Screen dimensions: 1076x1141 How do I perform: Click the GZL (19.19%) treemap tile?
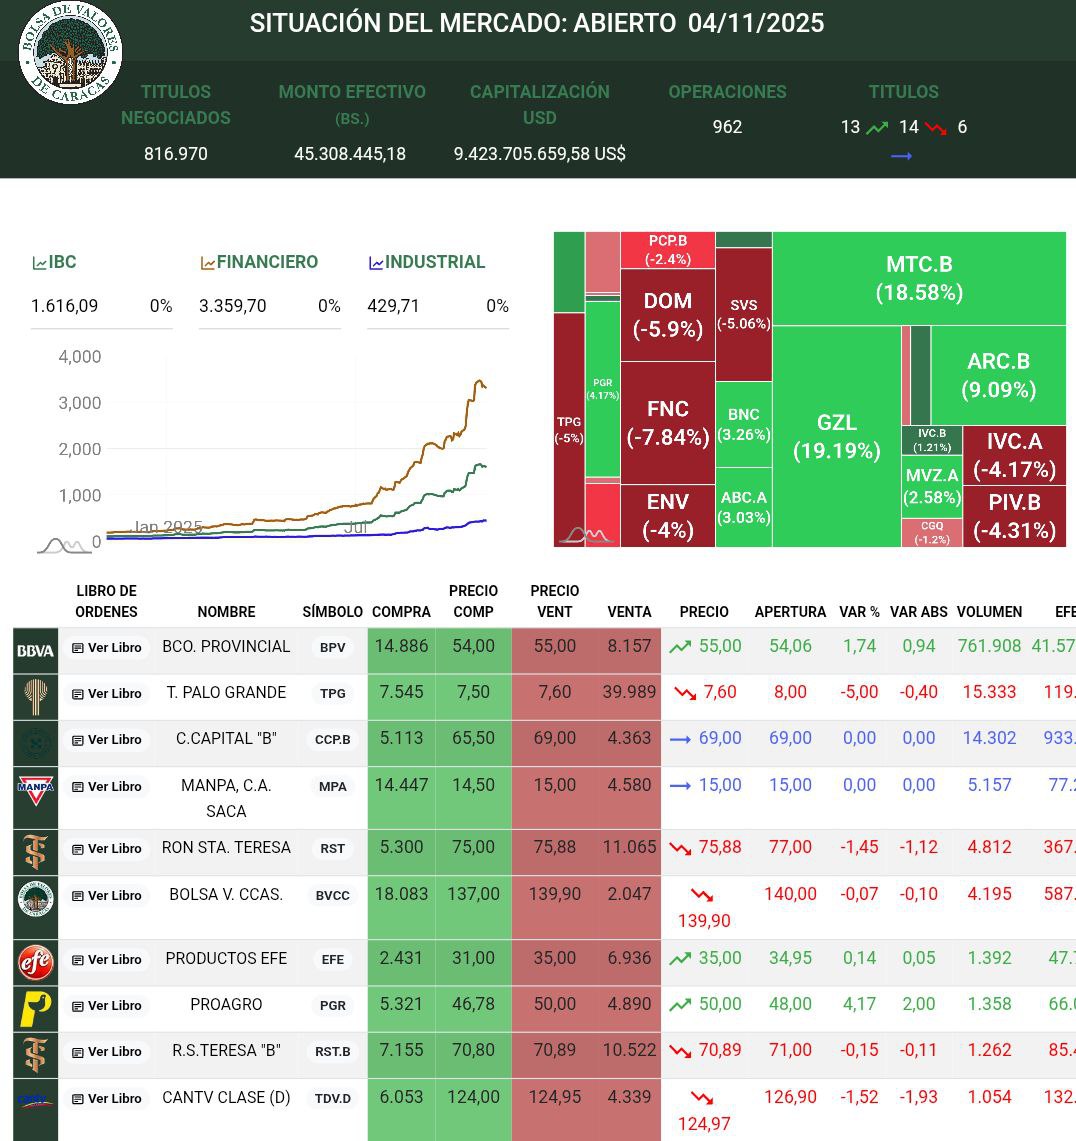click(x=837, y=437)
